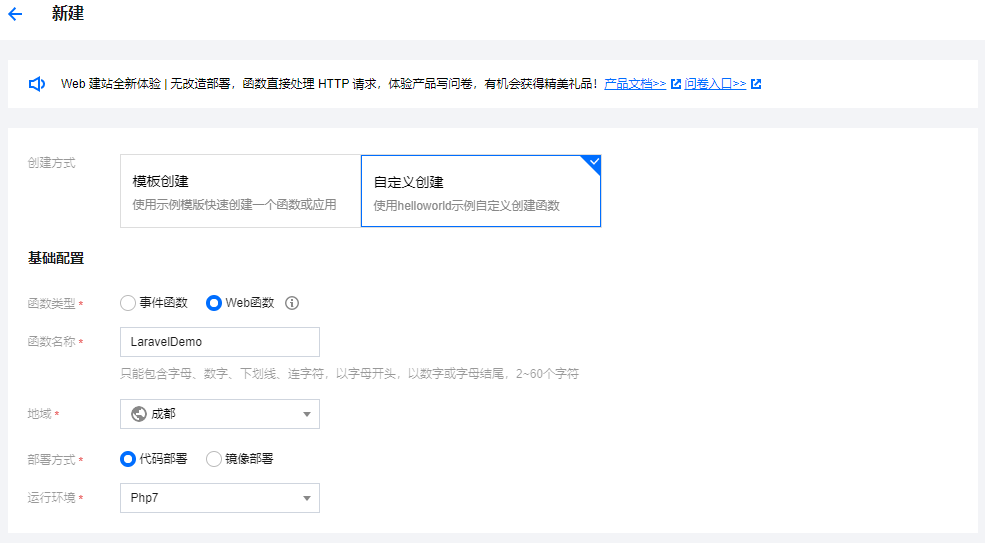Click the 地域 label
Viewport: 985px width, 543px height.
(x=40, y=414)
